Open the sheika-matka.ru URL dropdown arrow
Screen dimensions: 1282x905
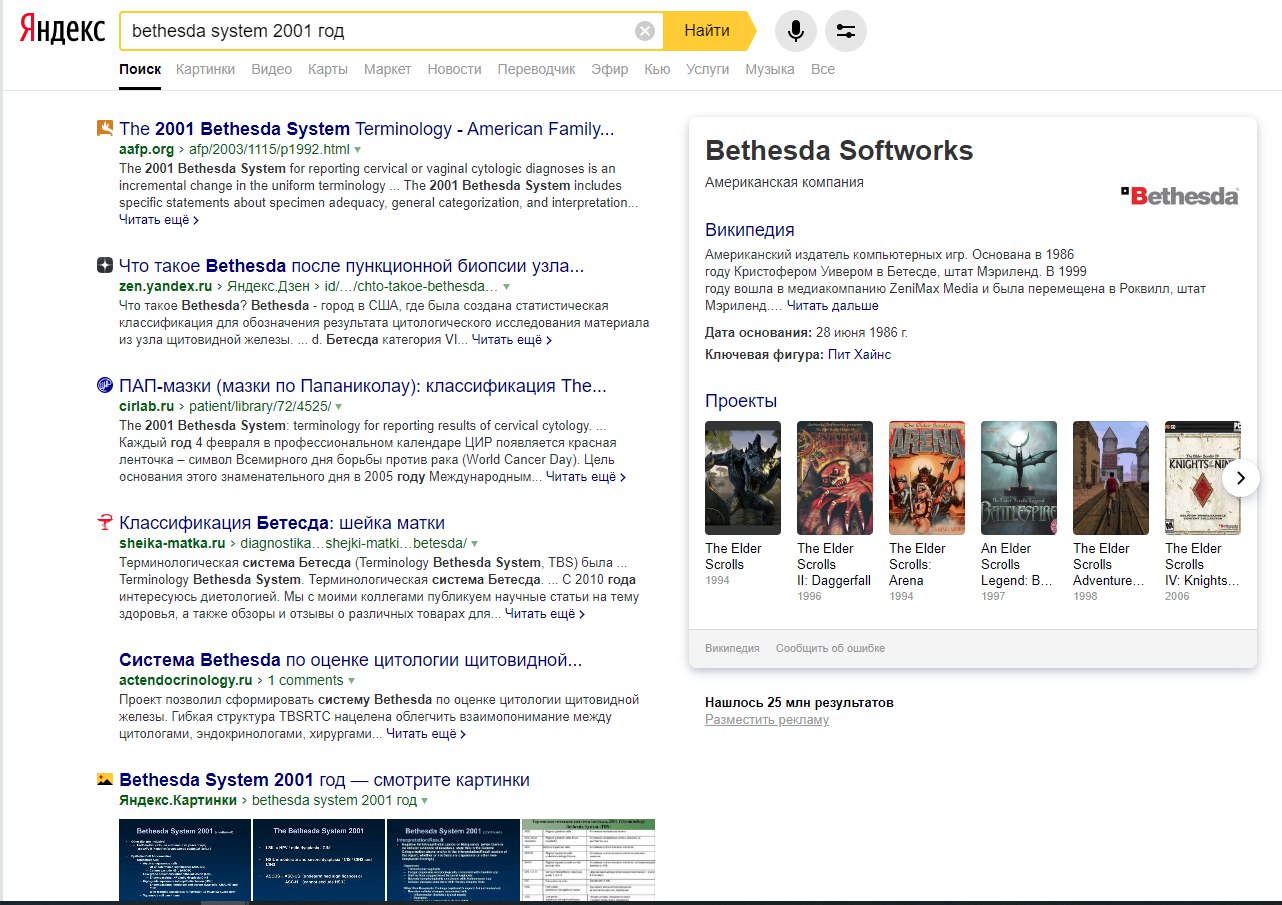[x=475, y=544]
